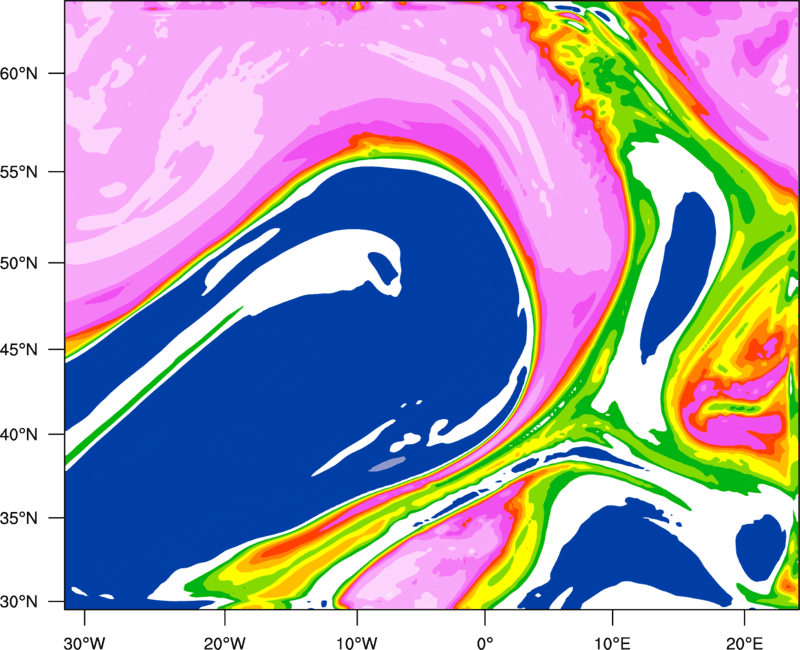Click the 20°E longitude label
The height and width of the screenshot is (650, 800).
(x=744, y=643)
